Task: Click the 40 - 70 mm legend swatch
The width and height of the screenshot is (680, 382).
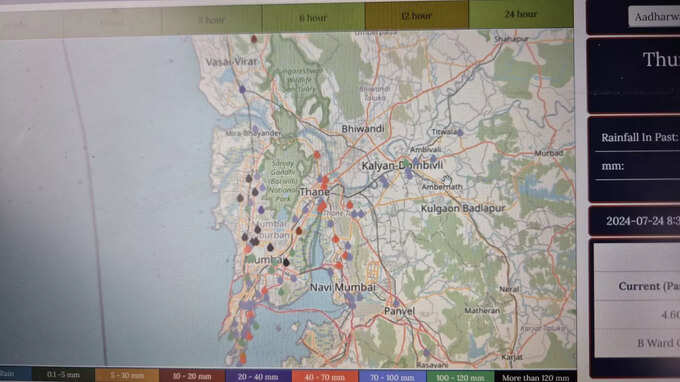Action: [x=325, y=376]
